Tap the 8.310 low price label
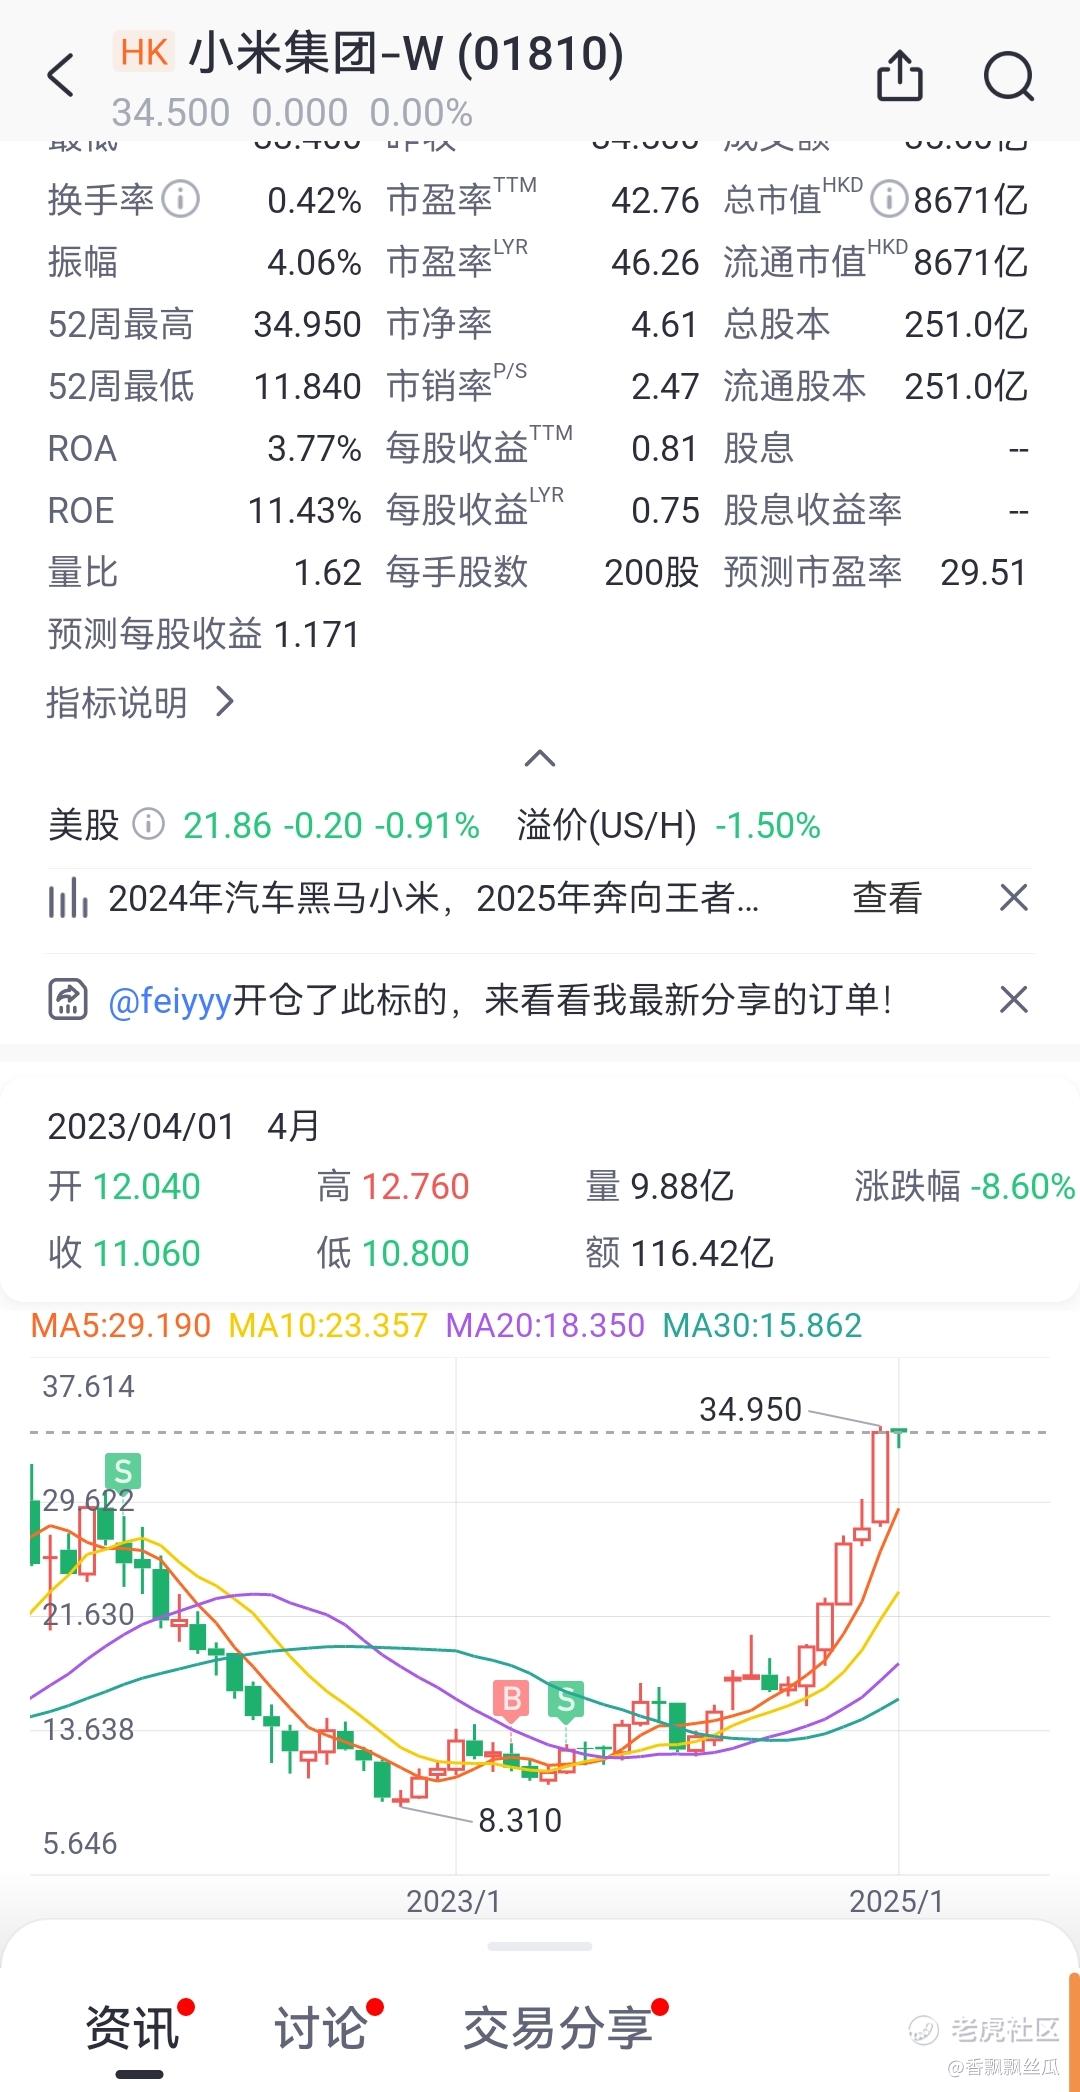Viewport: 1080px width, 2092px height. (x=520, y=1819)
